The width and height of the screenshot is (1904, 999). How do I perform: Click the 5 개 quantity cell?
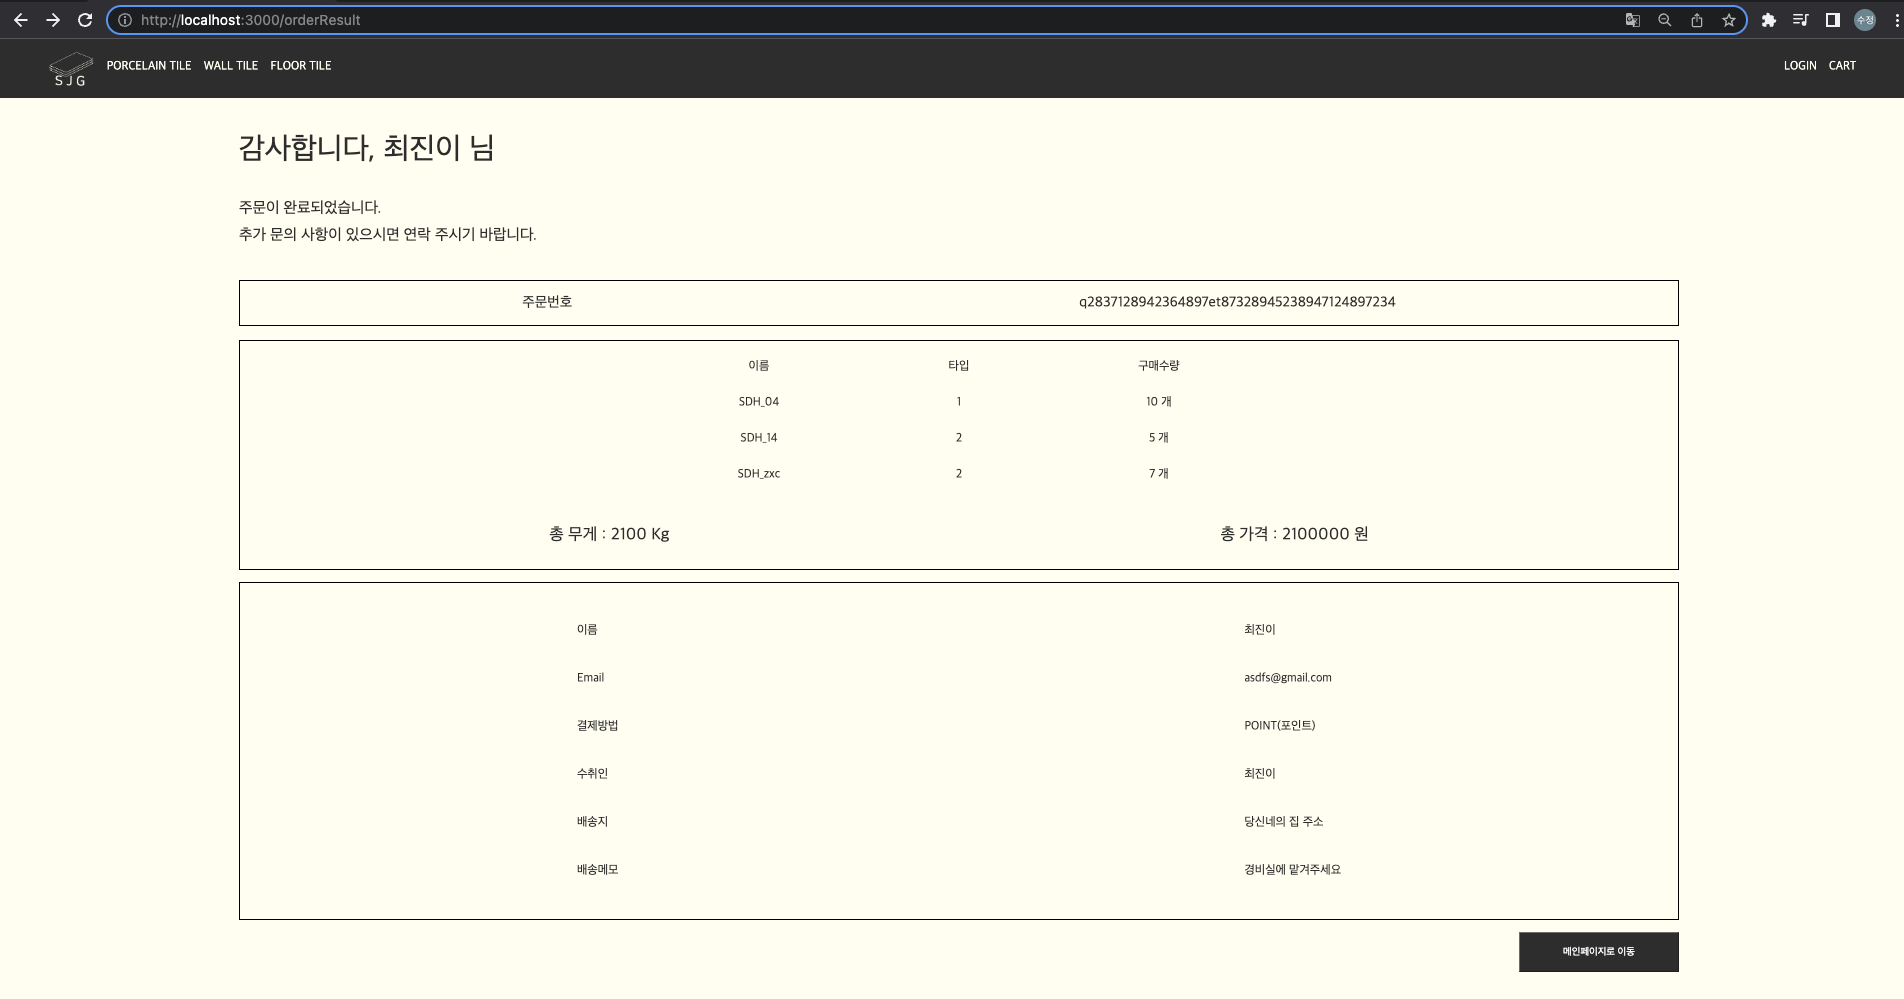[x=1159, y=438]
